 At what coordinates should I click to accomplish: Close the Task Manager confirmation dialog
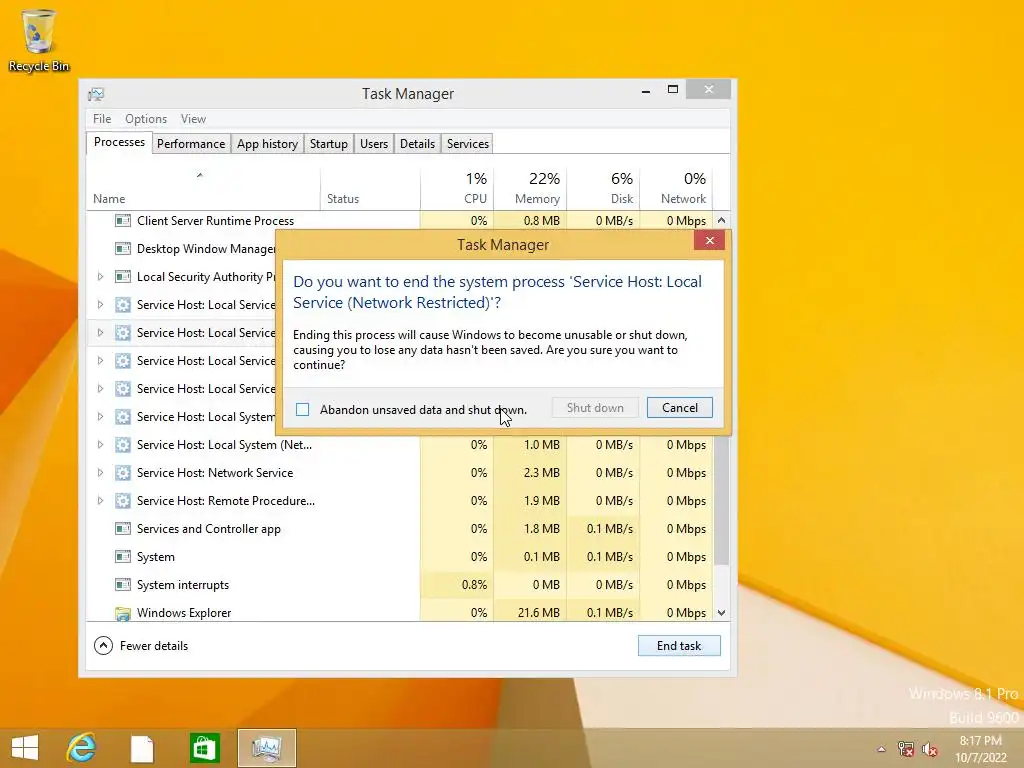(x=709, y=241)
